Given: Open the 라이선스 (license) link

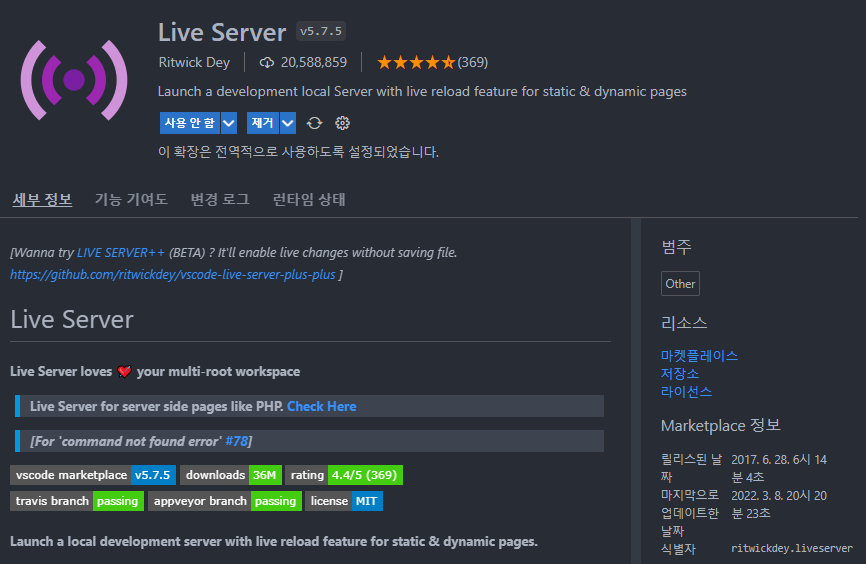Looking at the screenshot, I should click(687, 392).
